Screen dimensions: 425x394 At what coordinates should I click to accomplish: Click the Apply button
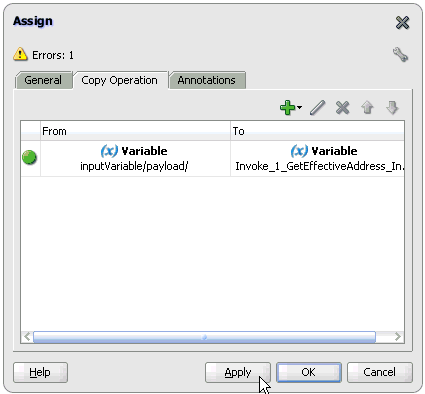pyautogui.click(x=238, y=372)
